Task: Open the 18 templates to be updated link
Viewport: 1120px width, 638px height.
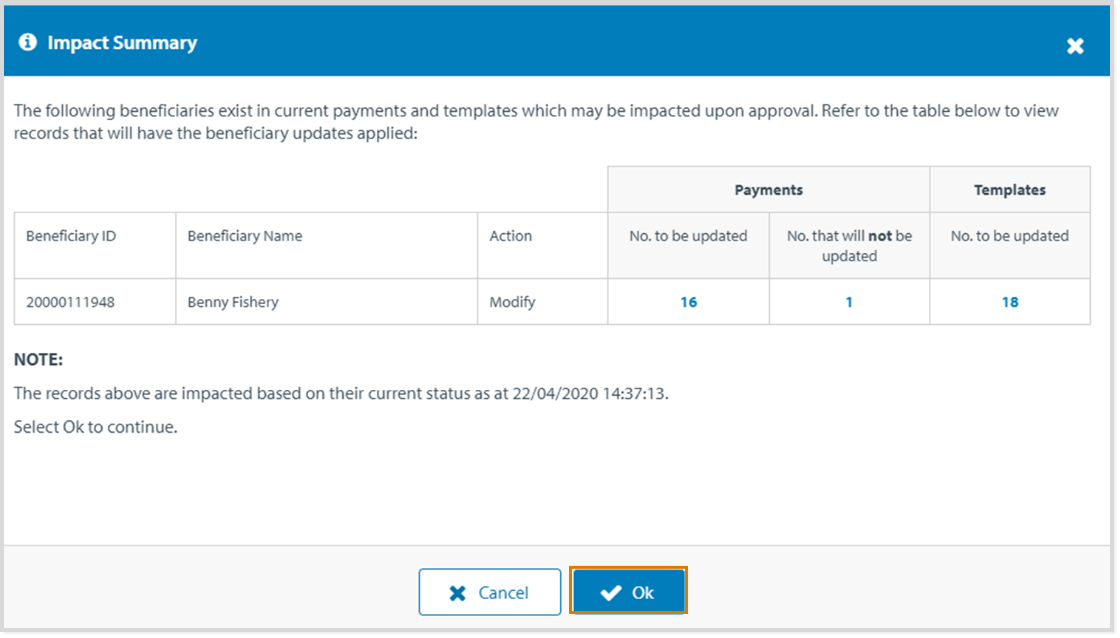Action: coord(1010,302)
